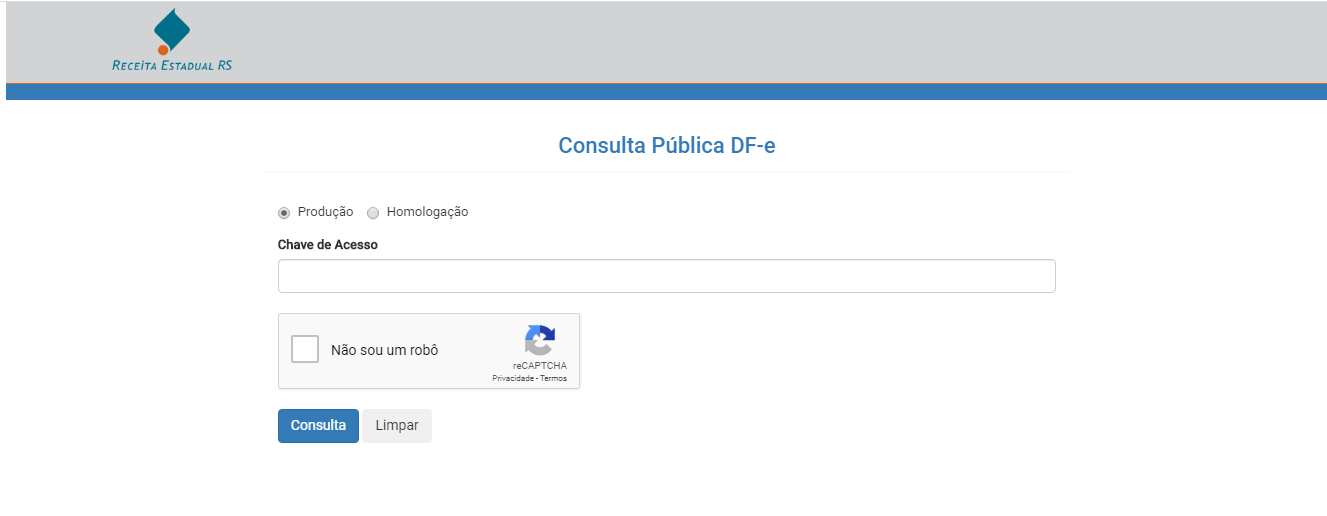This screenshot has height=516, width=1327.
Task: Click the "Homologação" option label text
Action: 427,212
